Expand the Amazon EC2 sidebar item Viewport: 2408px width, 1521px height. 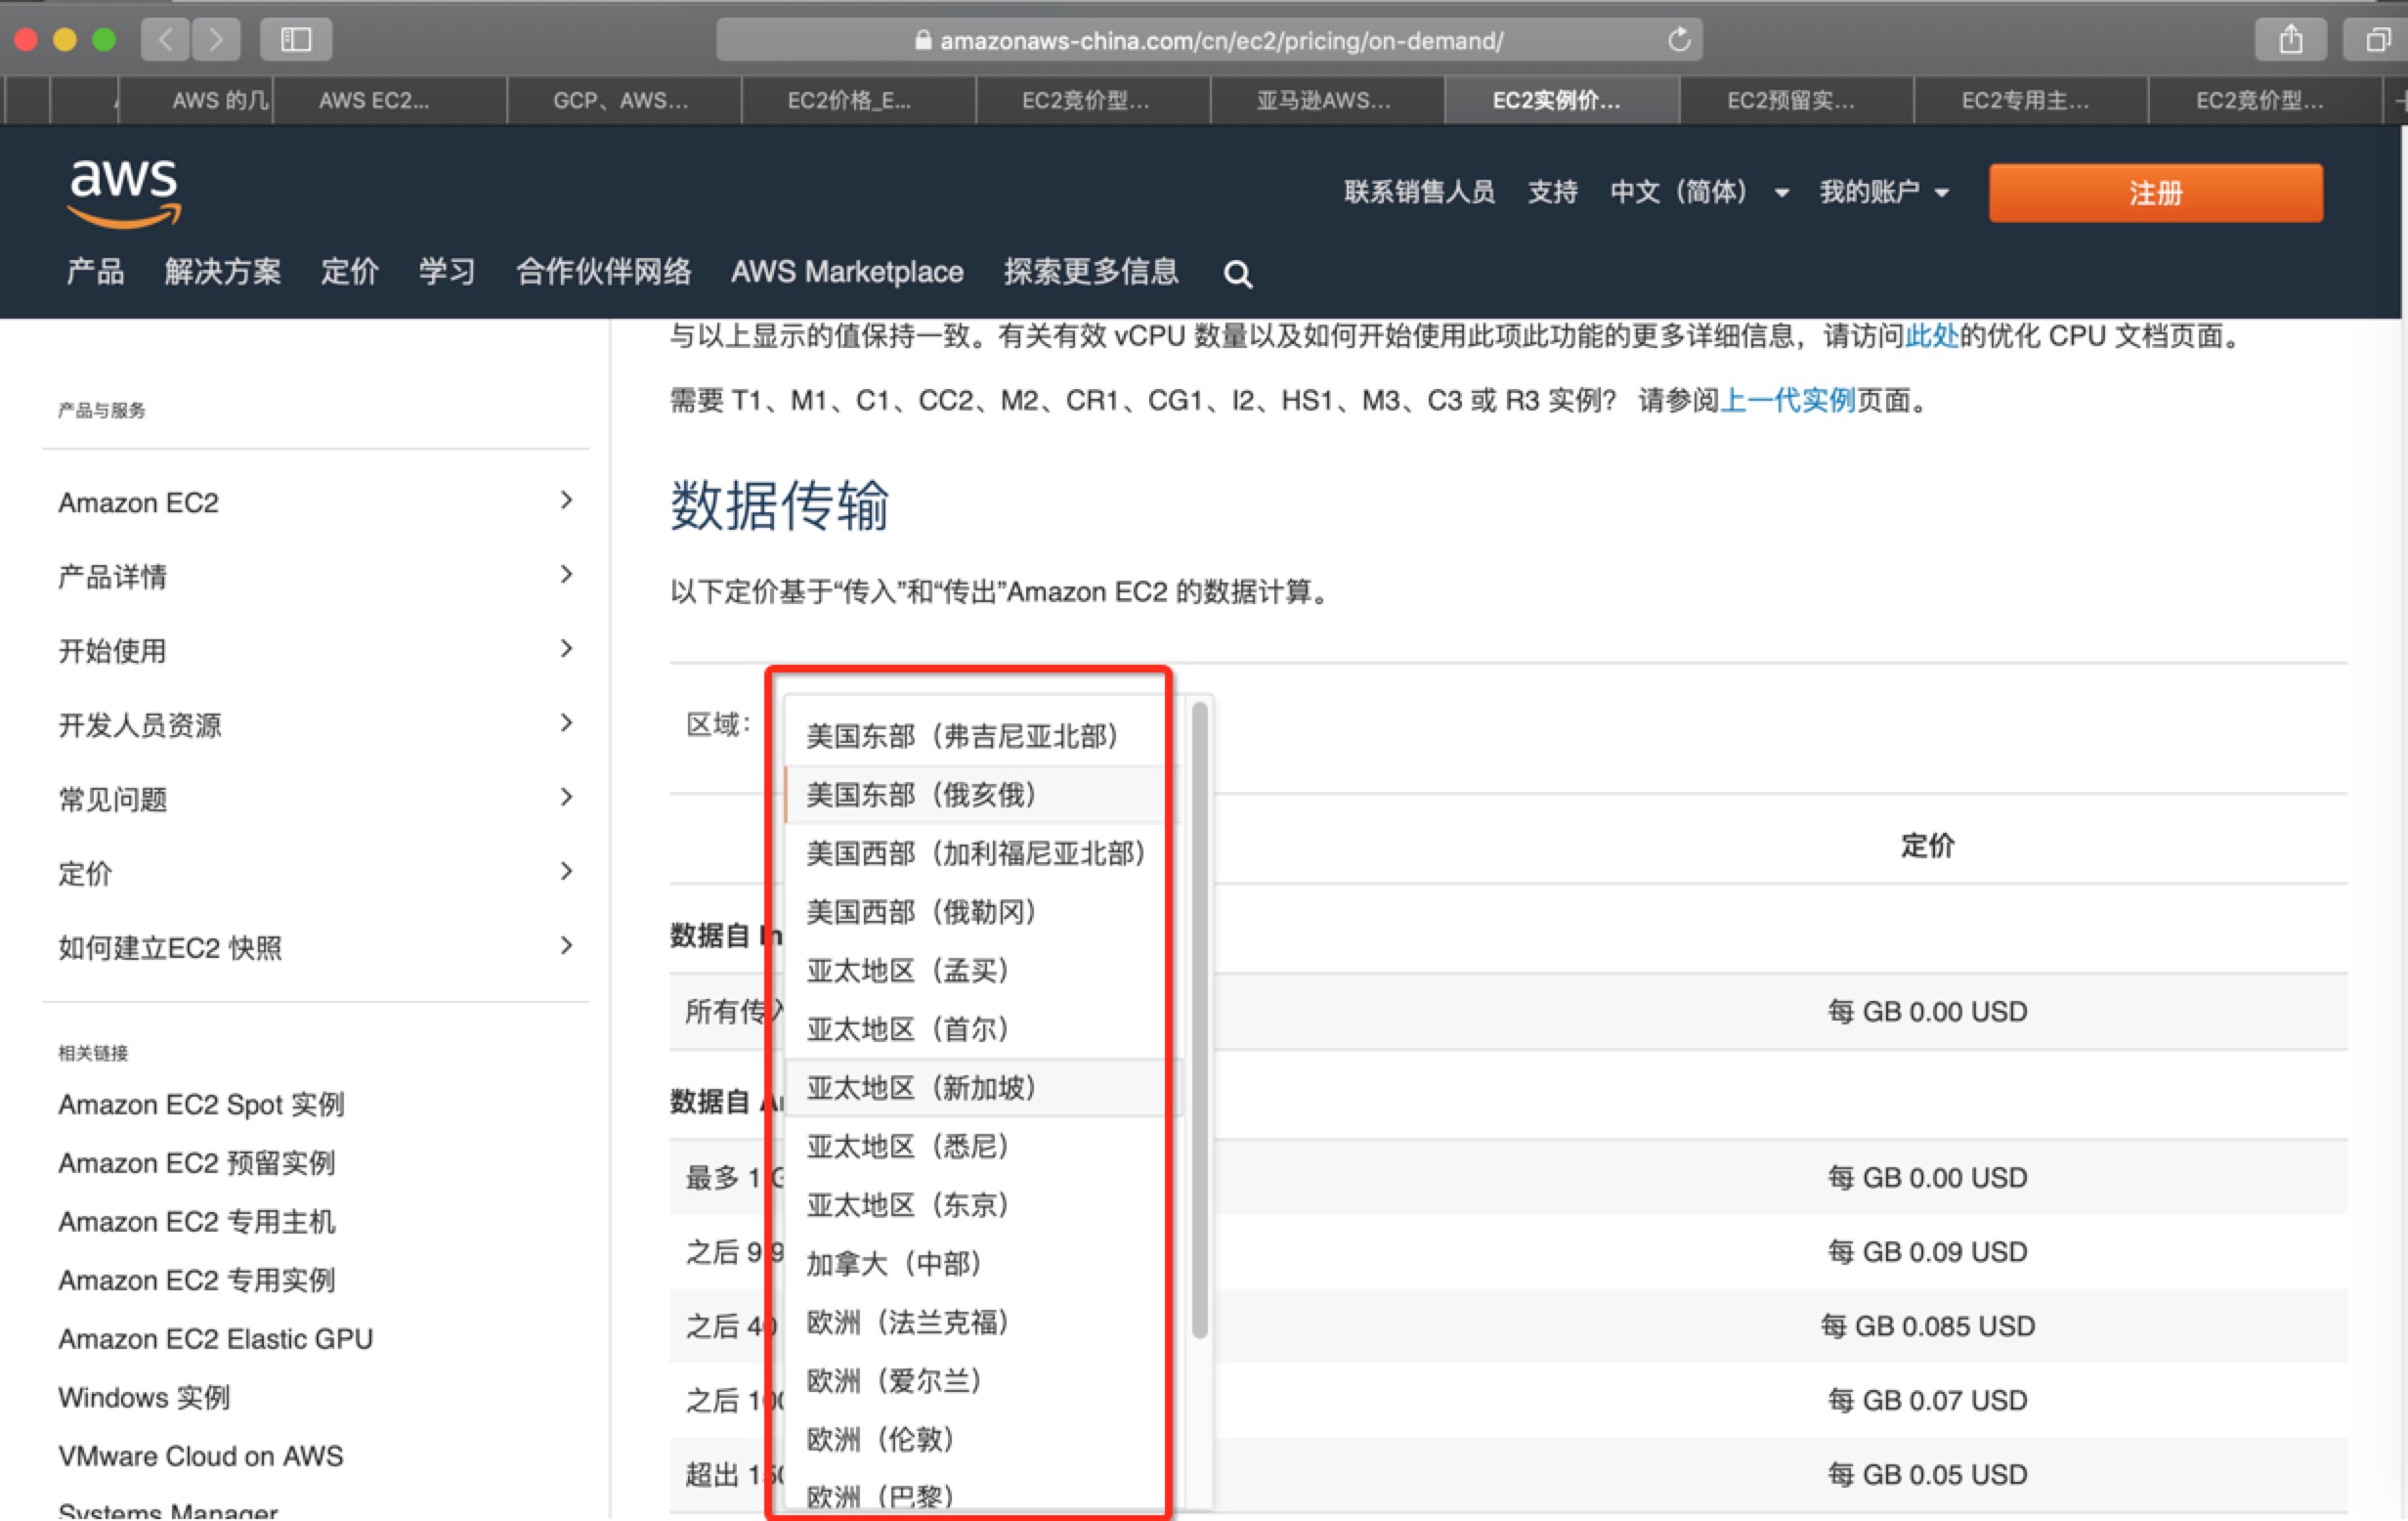(x=316, y=502)
